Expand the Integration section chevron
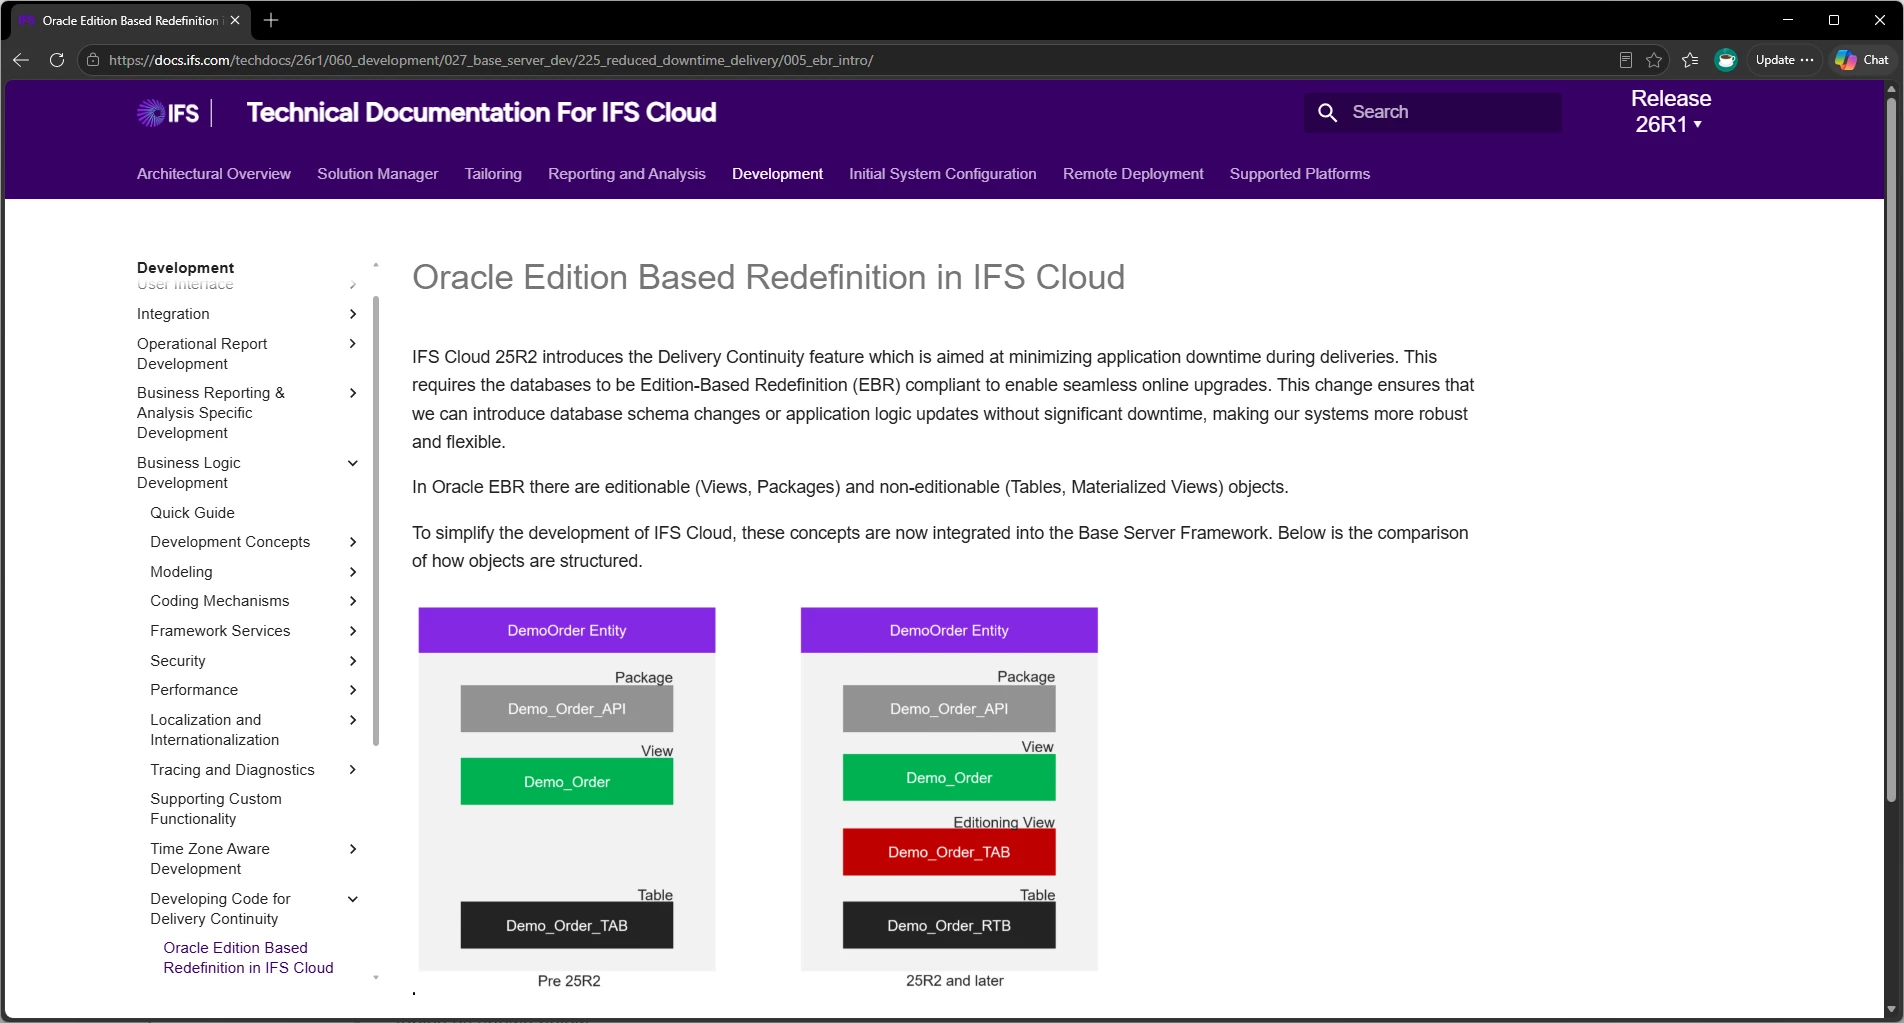Screen dimensions: 1904x1023 click(352, 314)
